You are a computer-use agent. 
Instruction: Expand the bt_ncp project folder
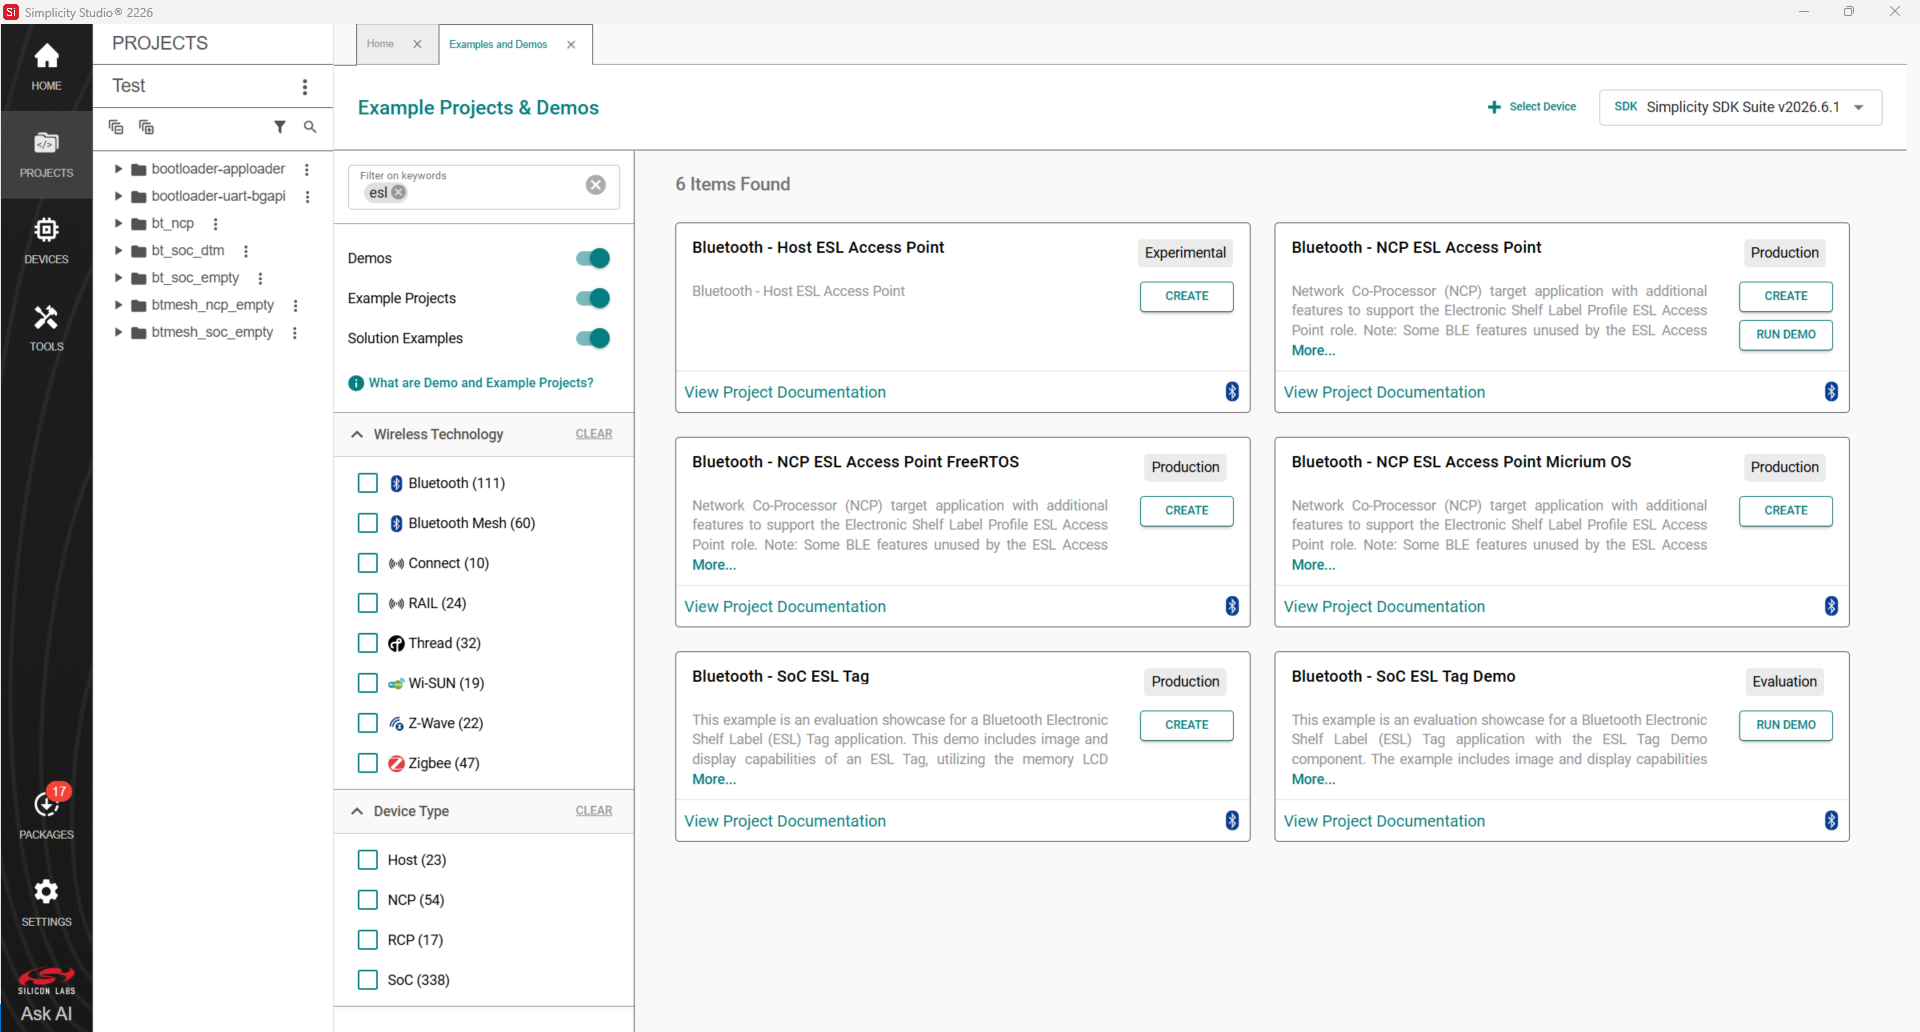pos(118,223)
